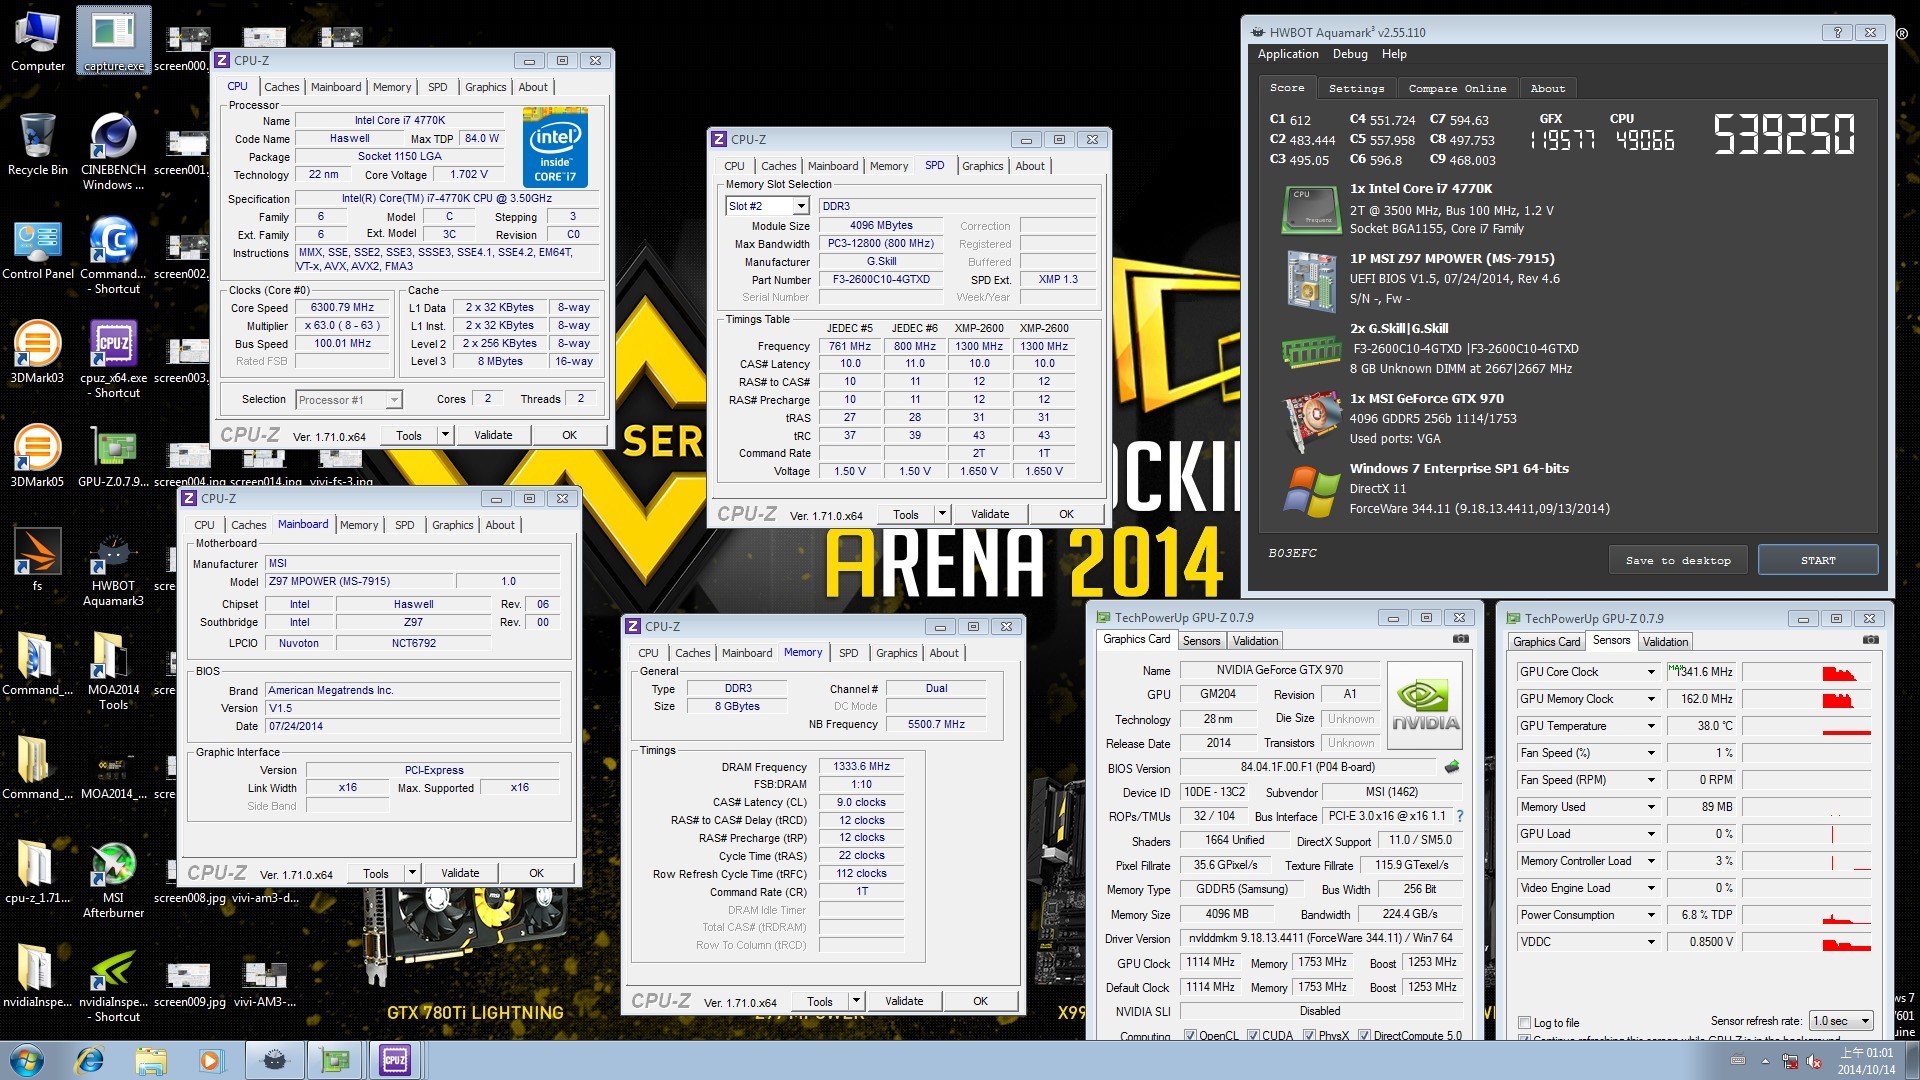Toggle the PhysX checkbox in GPU-Z

point(1309,1035)
